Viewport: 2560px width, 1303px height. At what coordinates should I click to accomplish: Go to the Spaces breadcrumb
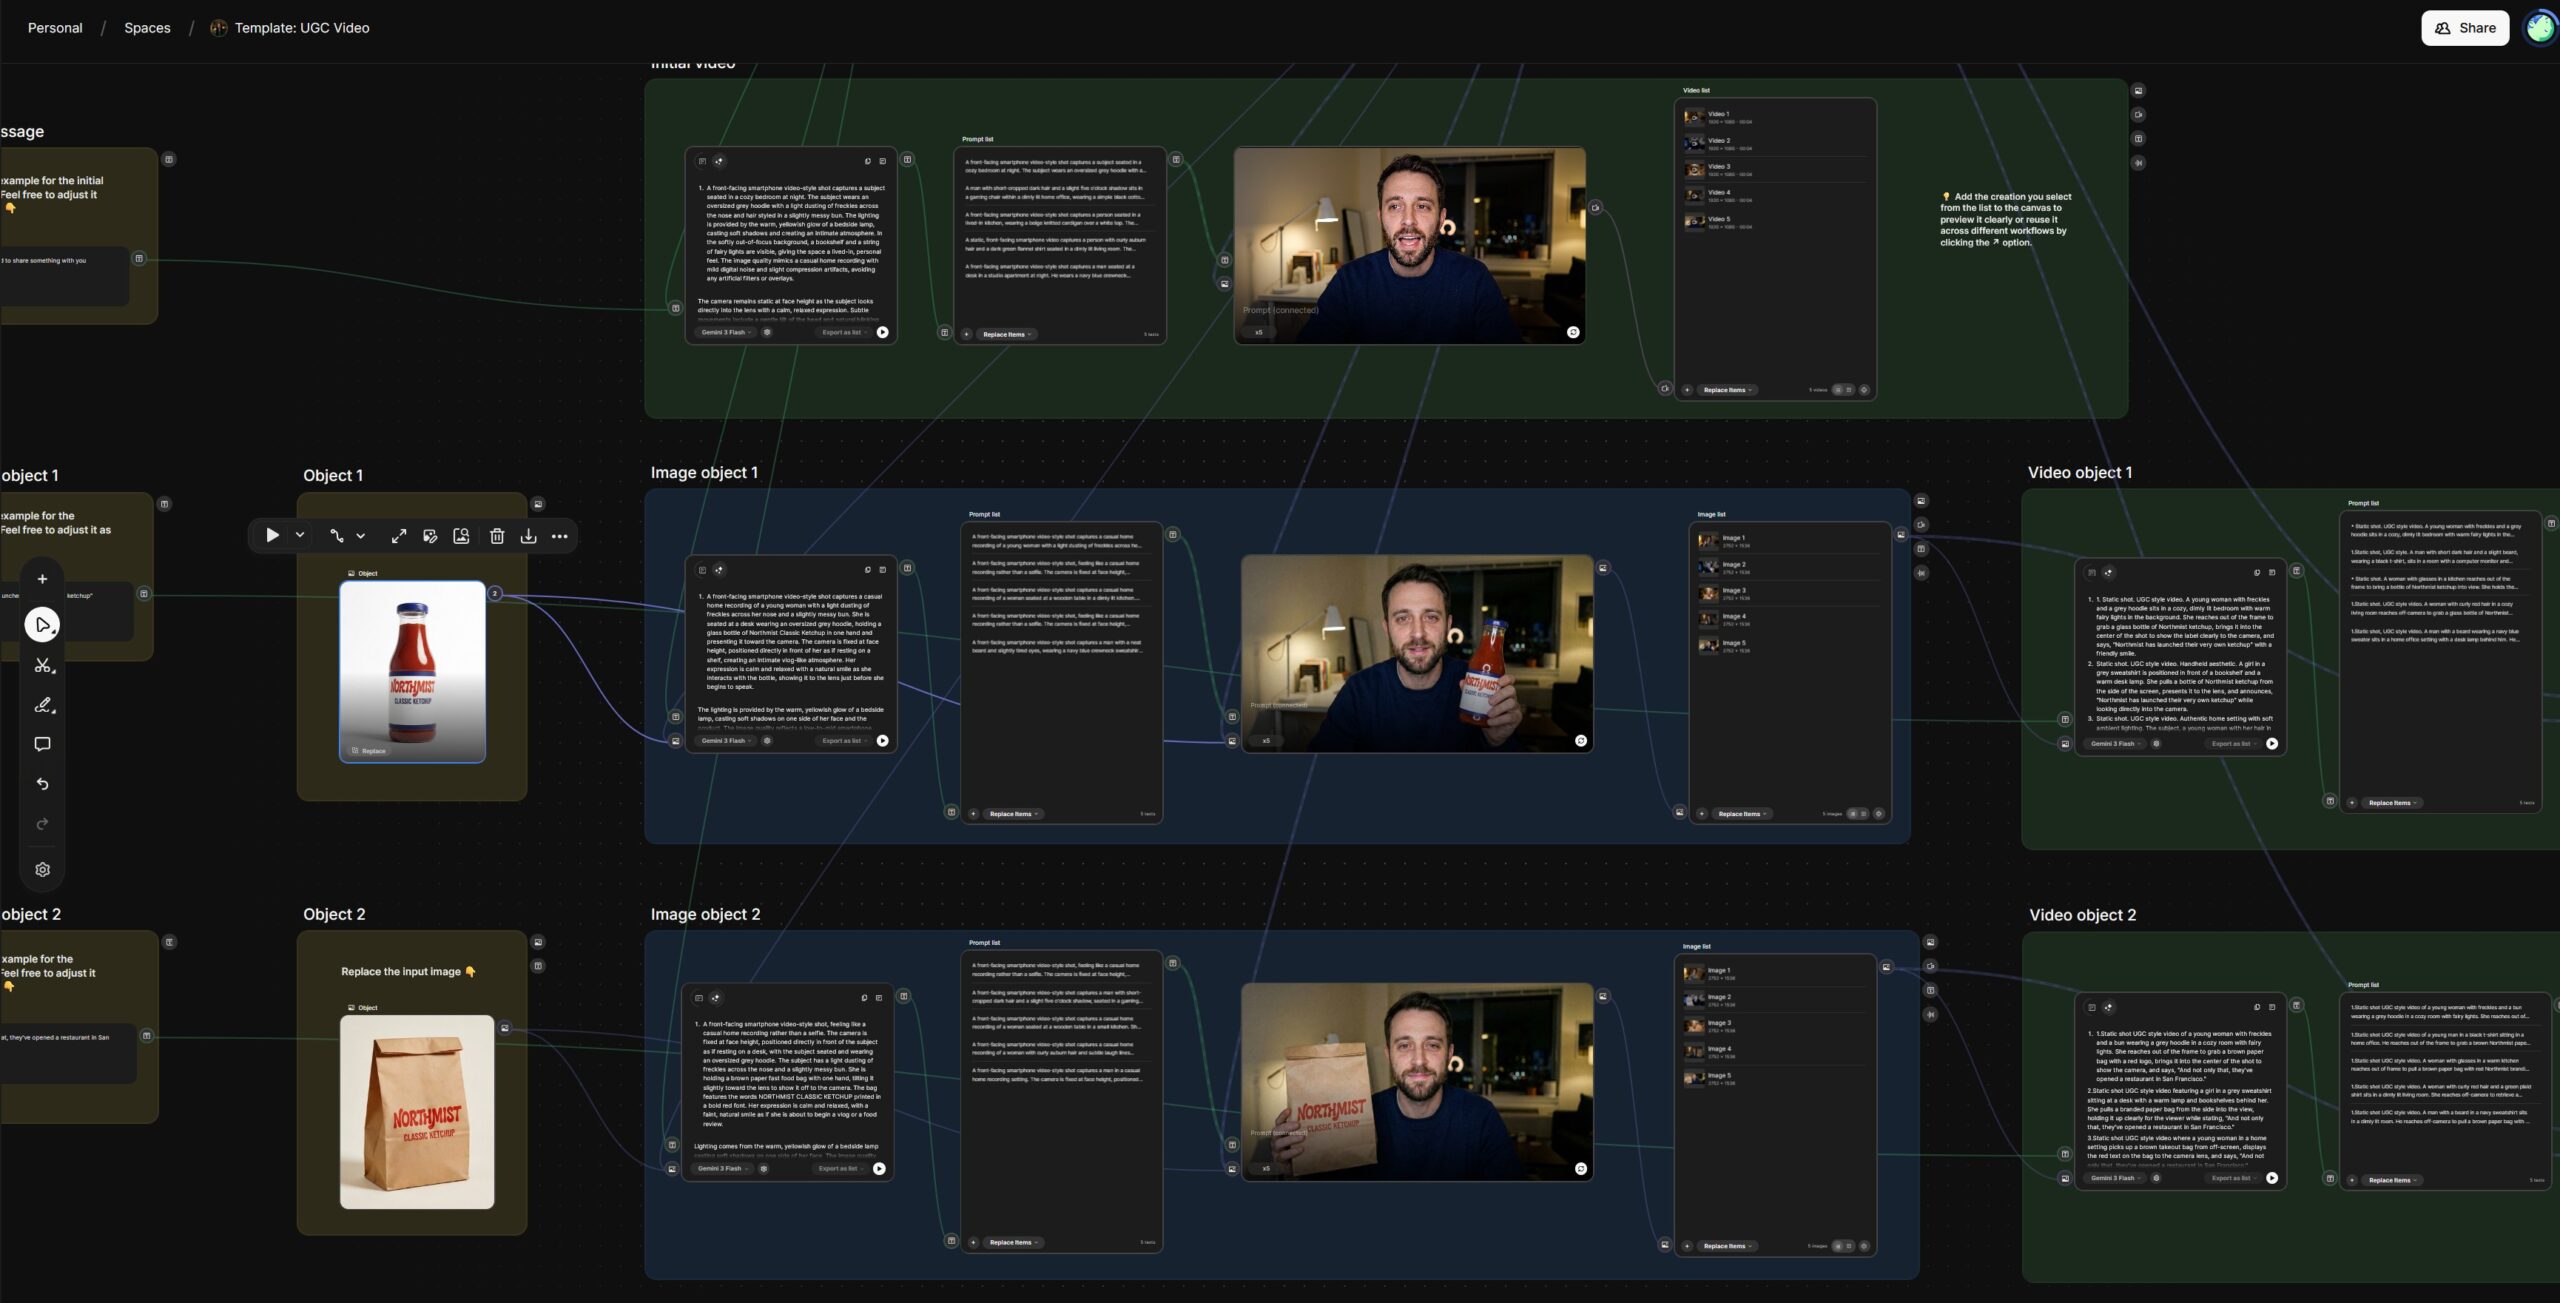[x=147, y=28]
